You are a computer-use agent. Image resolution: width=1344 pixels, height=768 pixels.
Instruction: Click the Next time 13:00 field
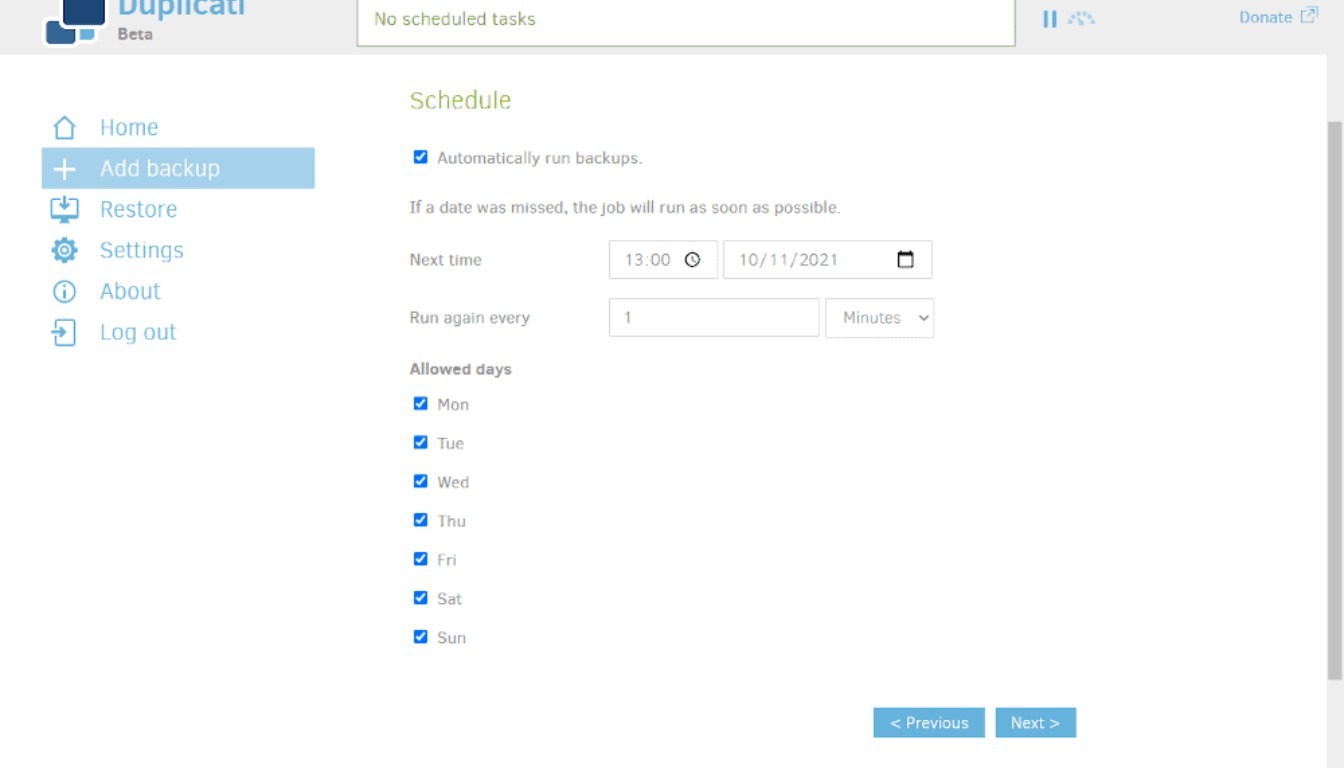click(663, 260)
